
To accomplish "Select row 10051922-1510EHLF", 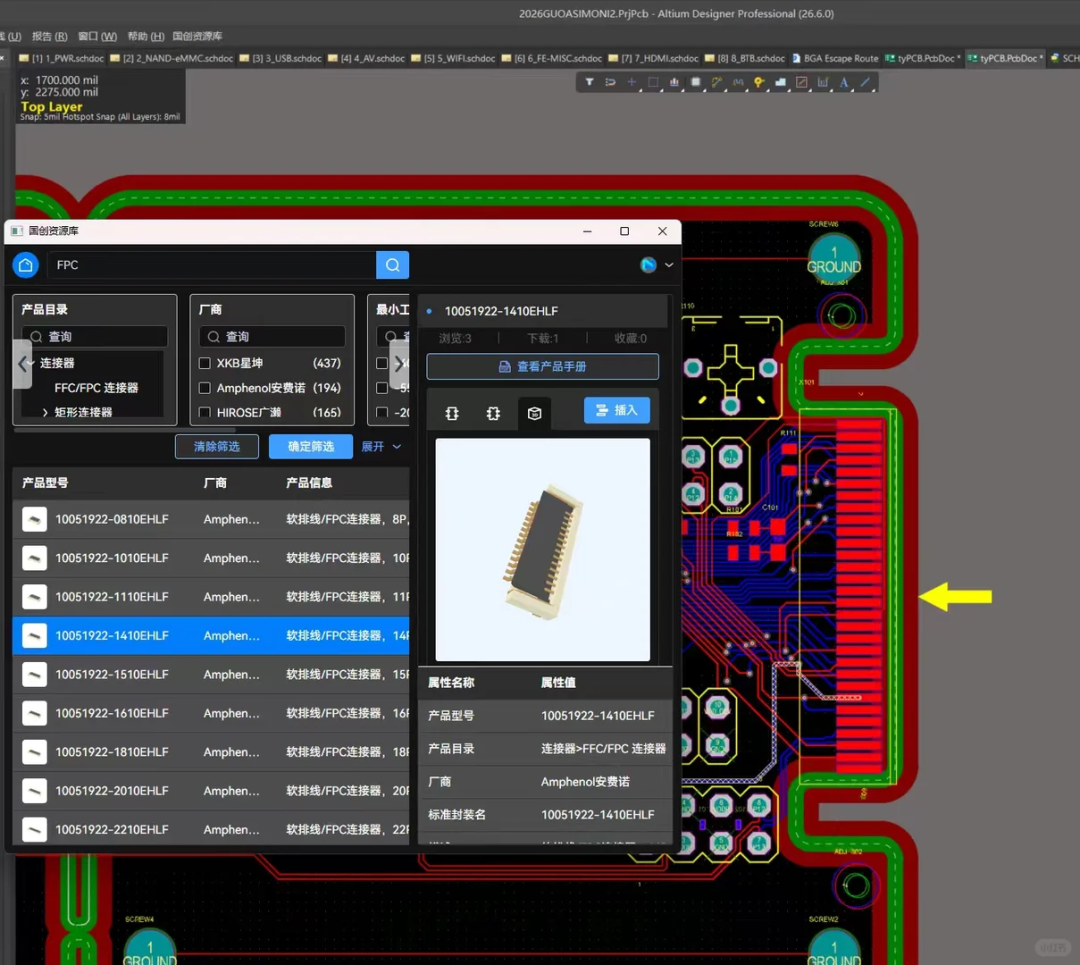I will click(x=211, y=674).
